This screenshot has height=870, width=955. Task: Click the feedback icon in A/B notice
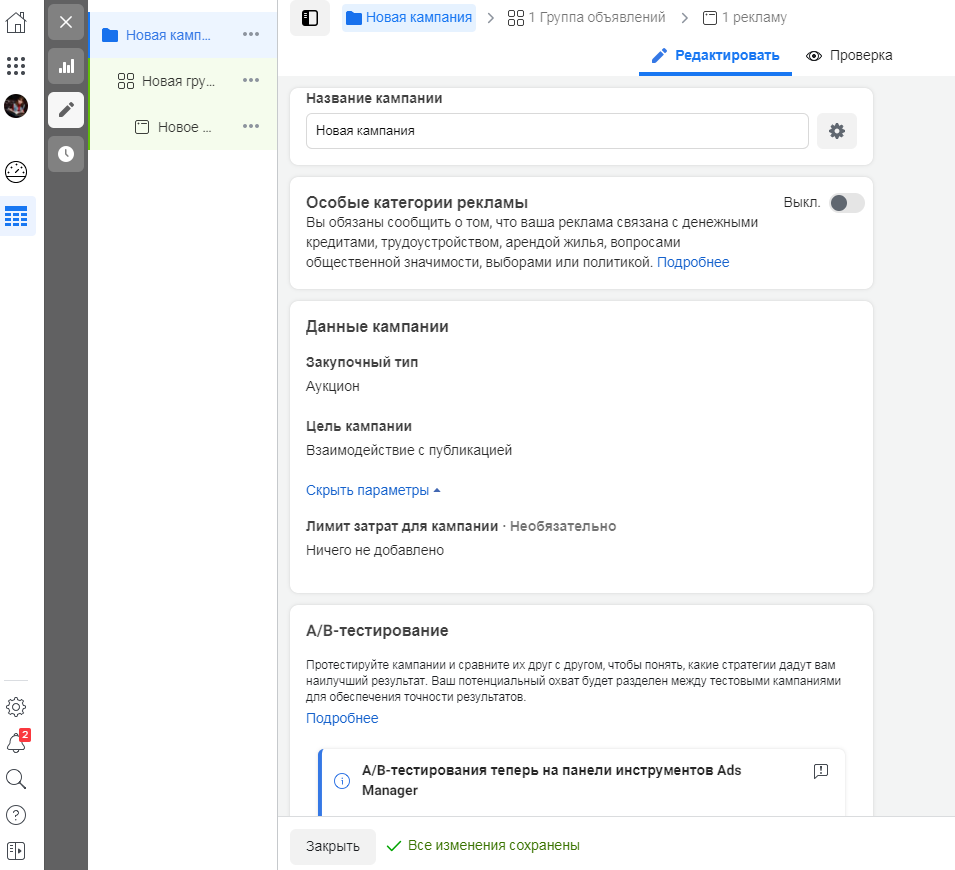(820, 771)
